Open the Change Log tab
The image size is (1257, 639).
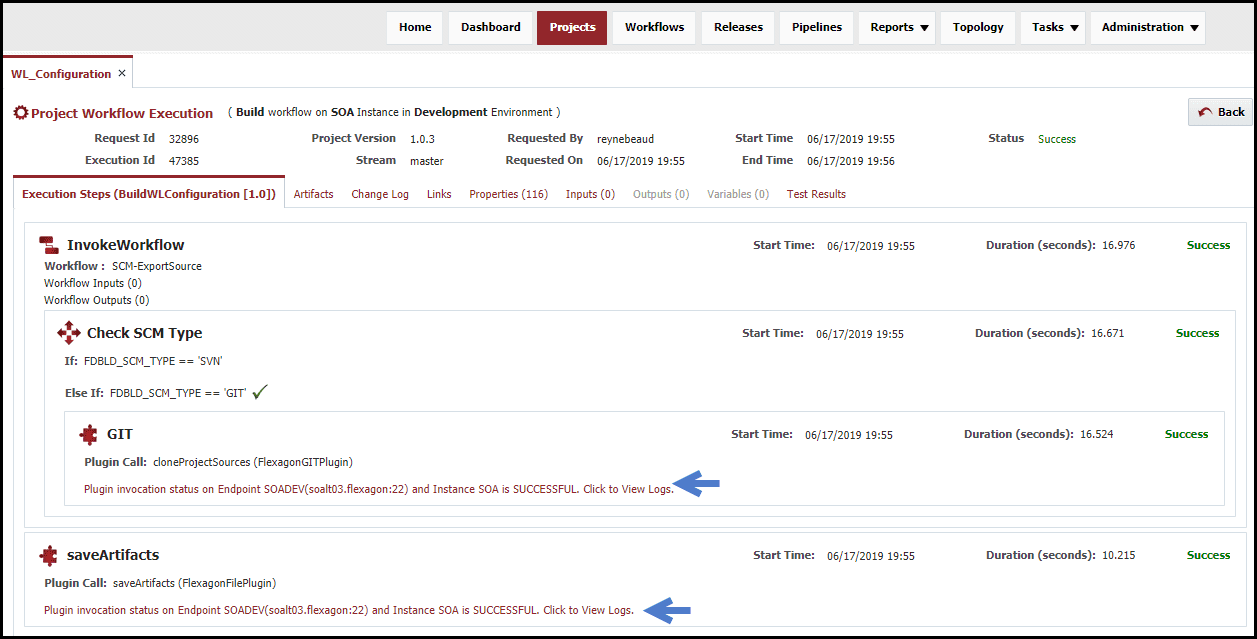(x=380, y=194)
